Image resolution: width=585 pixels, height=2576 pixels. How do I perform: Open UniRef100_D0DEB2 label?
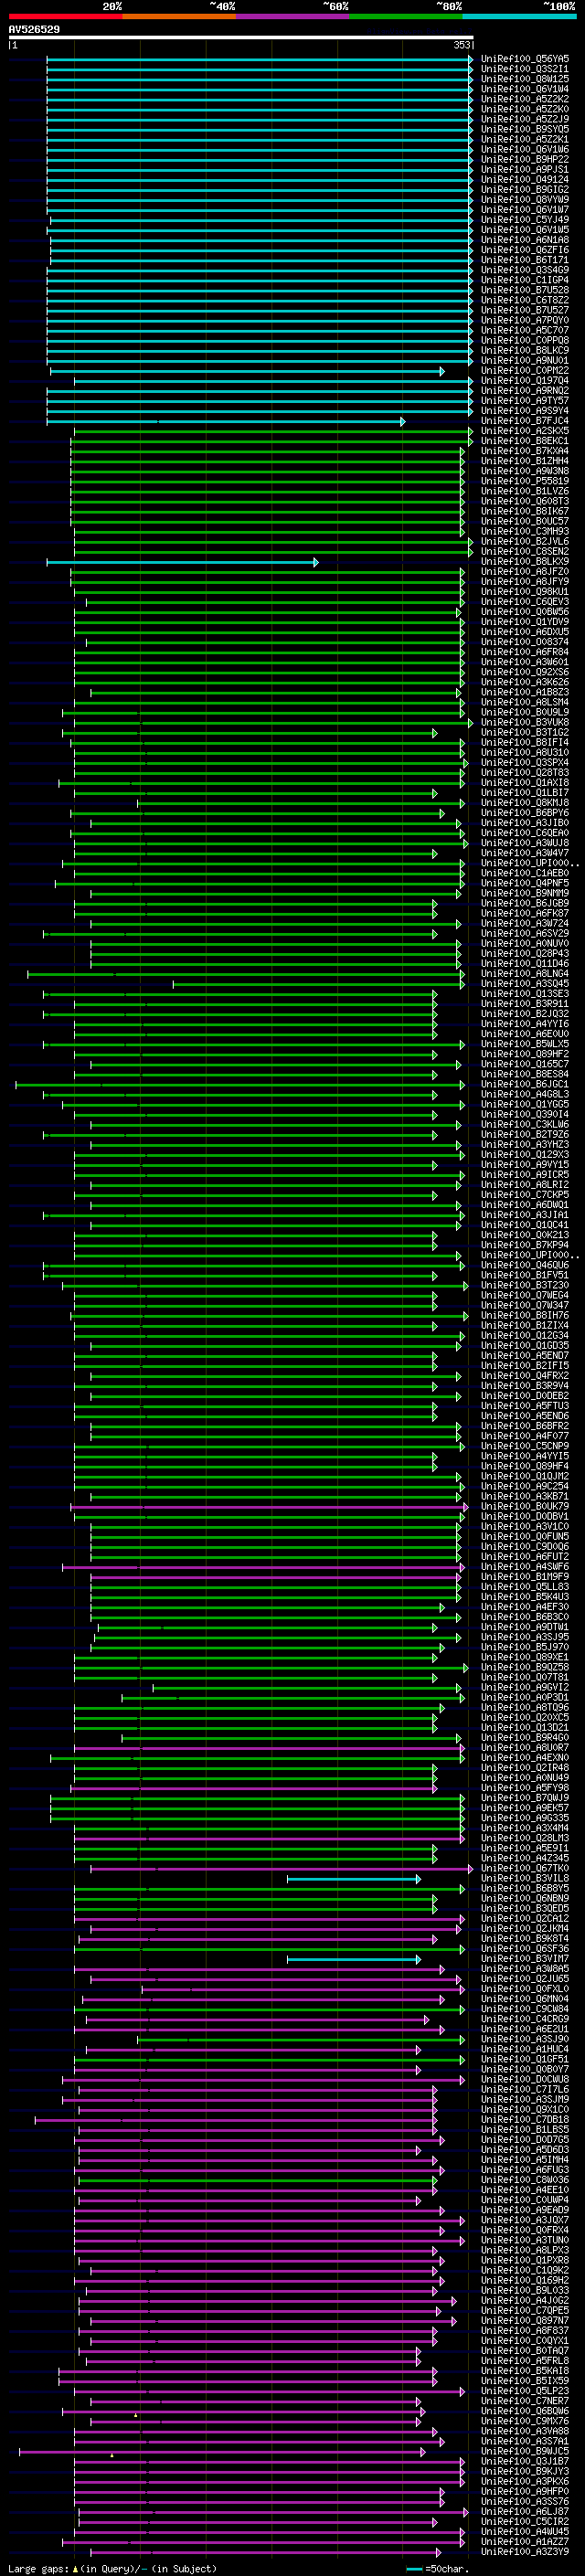(525, 1396)
